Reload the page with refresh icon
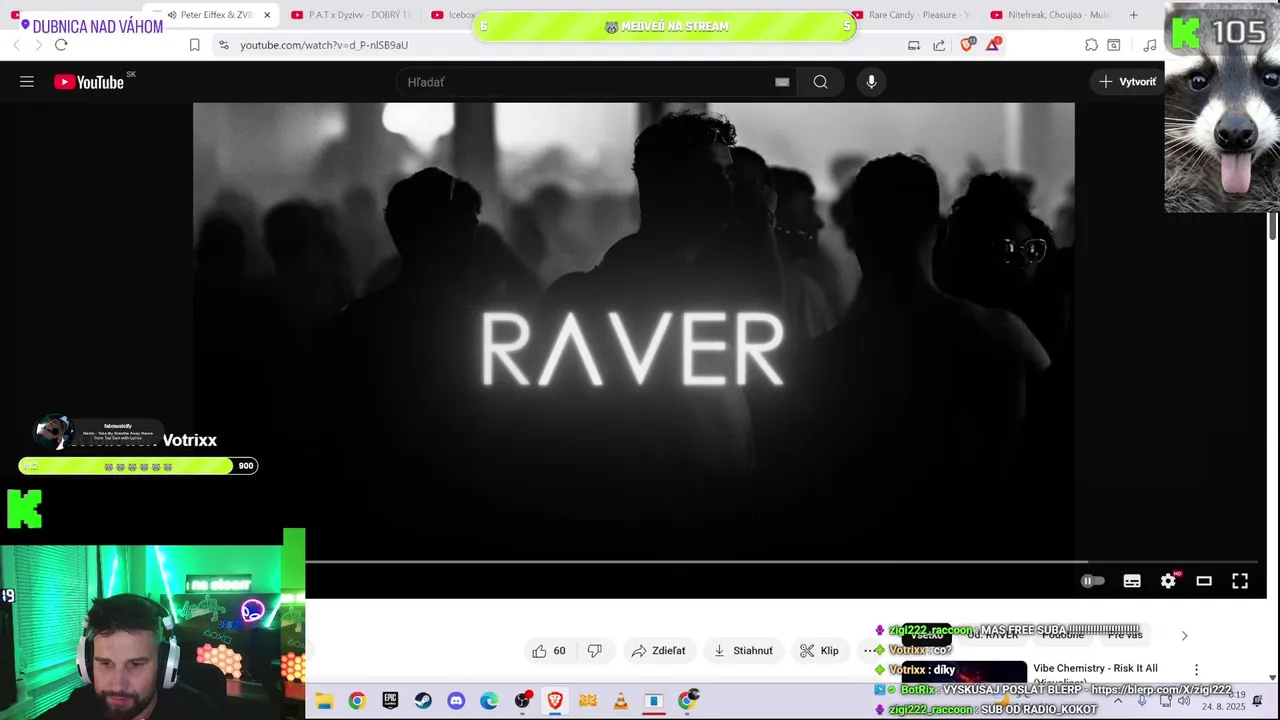The image size is (1280, 720). 61,45
